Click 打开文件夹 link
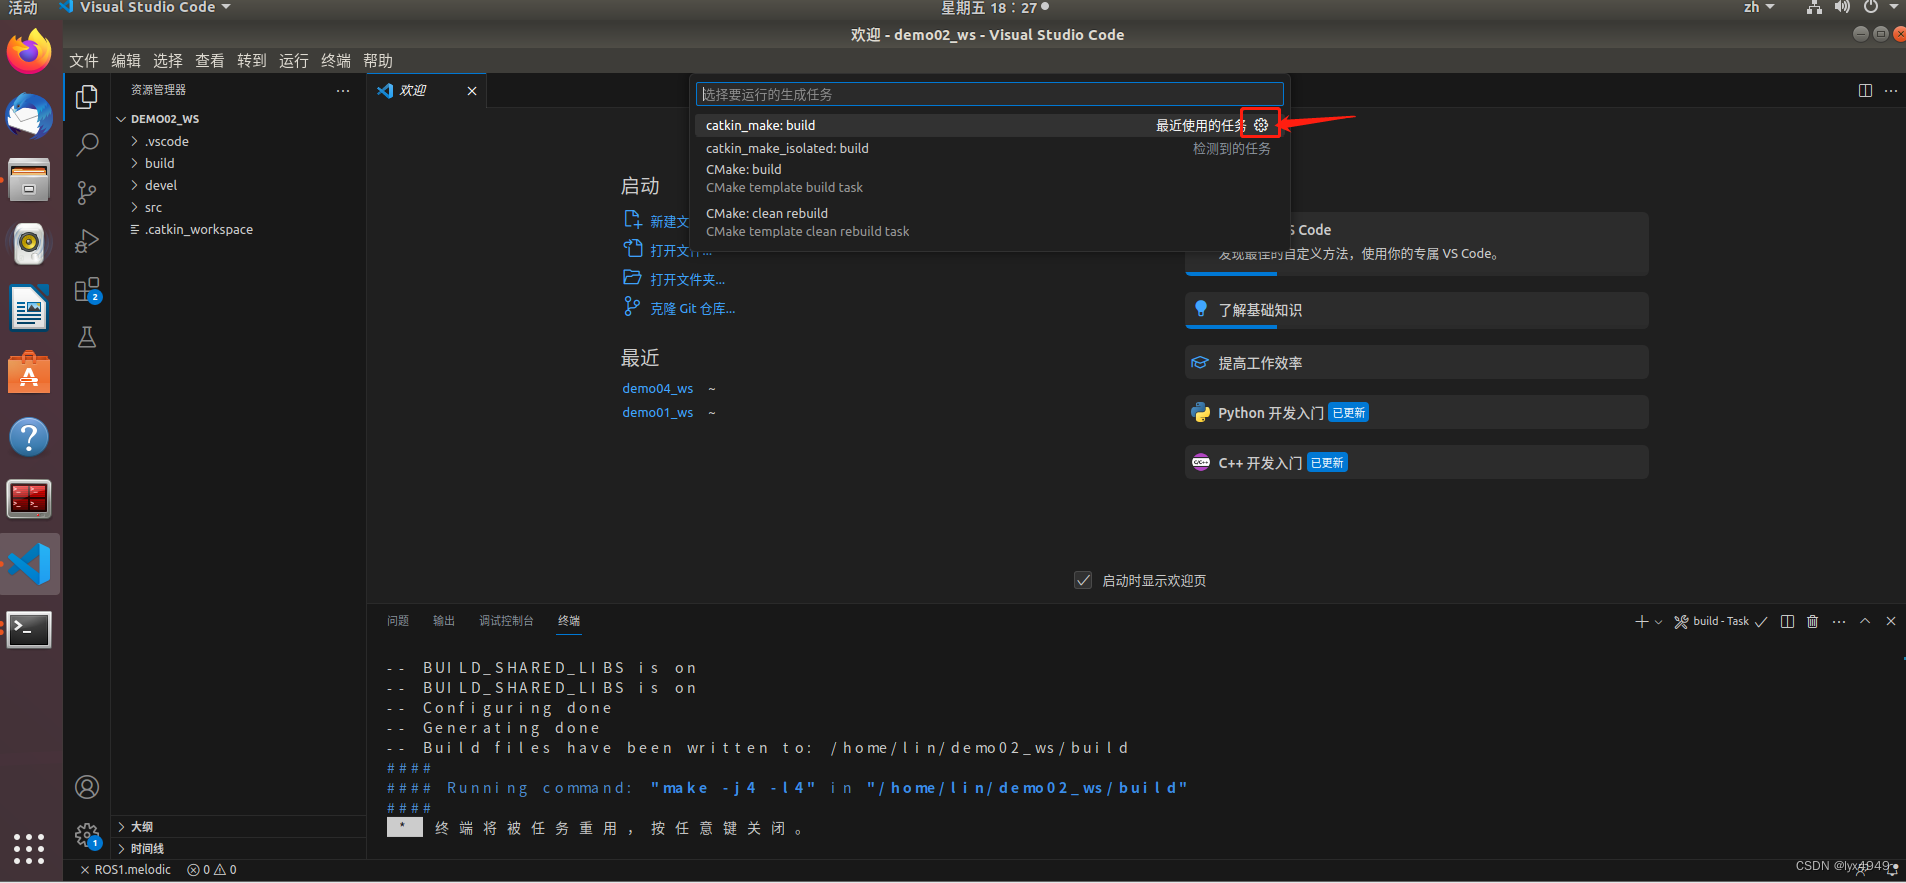This screenshot has height=883, width=1906. click(x=687, y=280)
